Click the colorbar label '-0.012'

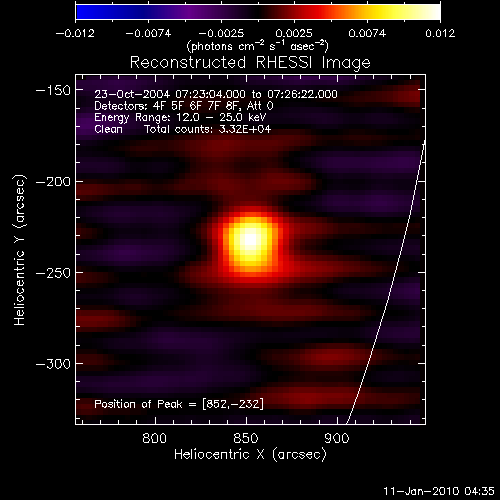(x=75, y=33)
